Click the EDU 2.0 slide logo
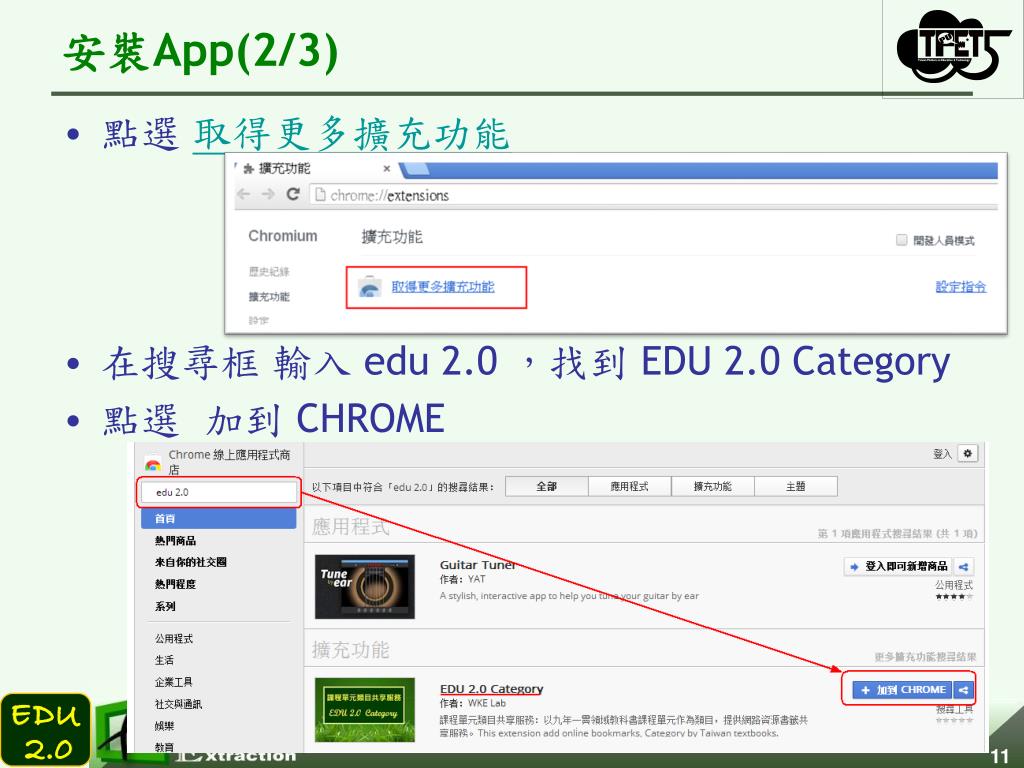This screenshot has width=1024, height=768. point(45,730)
